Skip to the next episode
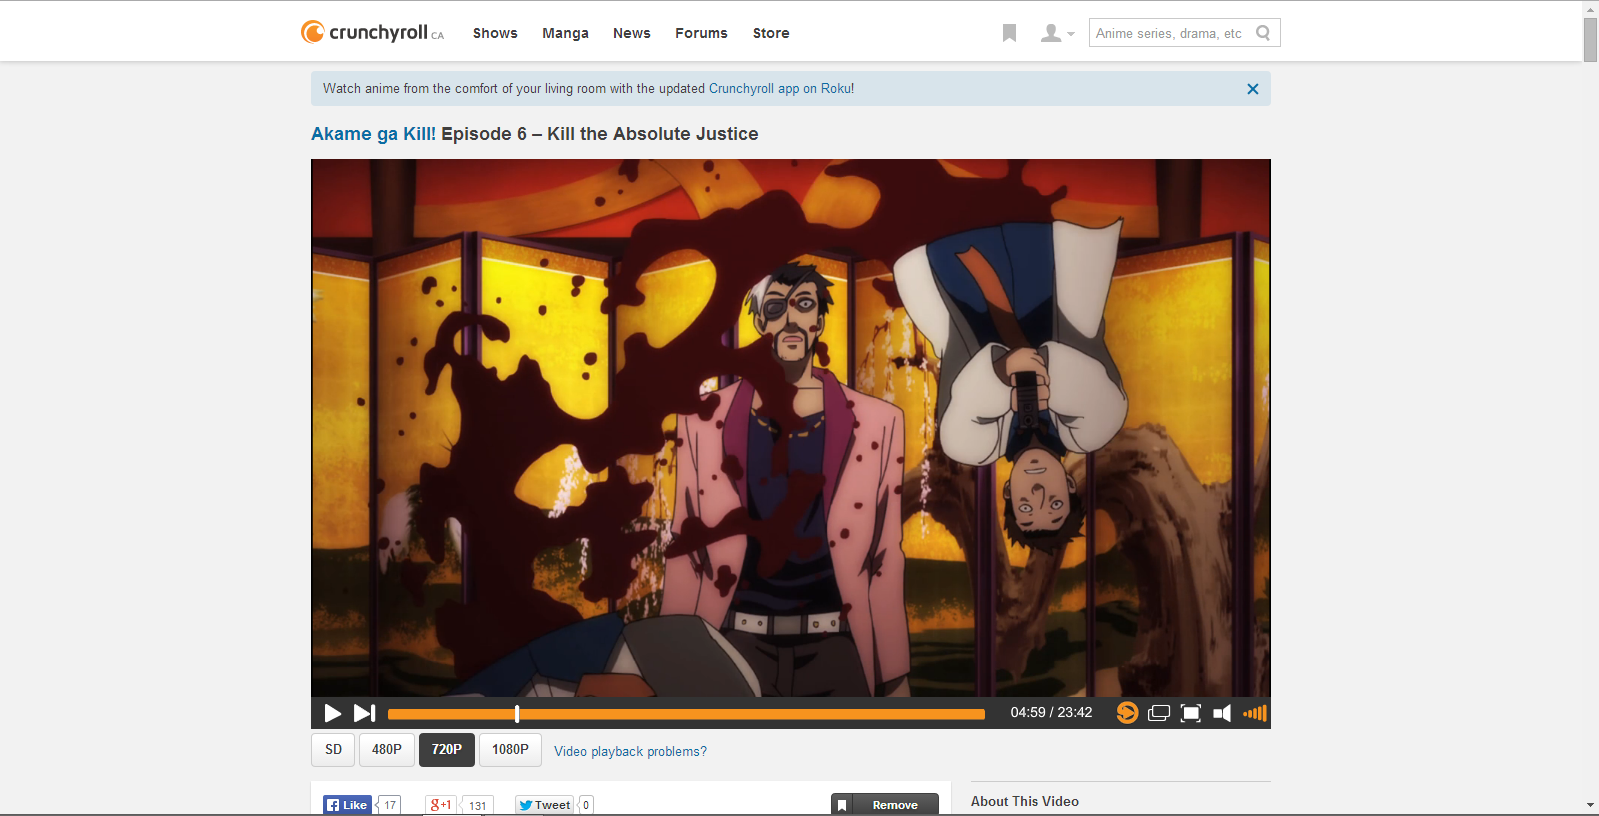Image resolution: width=1599 pixels, height=816 pixels. [x=364, y=713]
